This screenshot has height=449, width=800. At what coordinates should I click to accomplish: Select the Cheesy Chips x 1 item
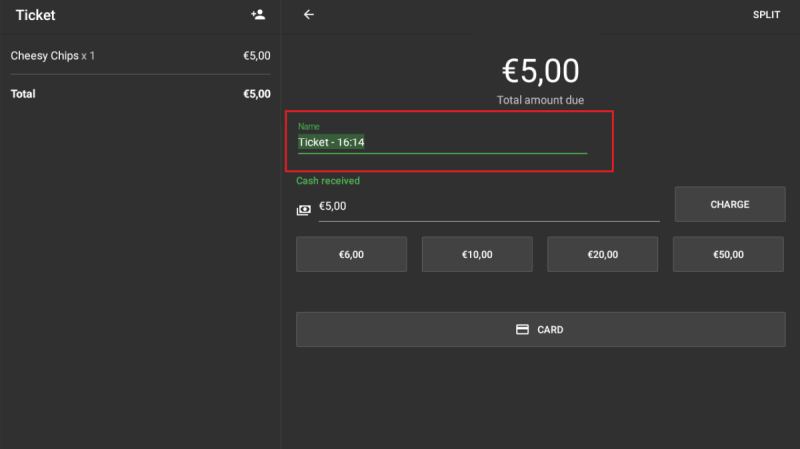coord(53,56)
